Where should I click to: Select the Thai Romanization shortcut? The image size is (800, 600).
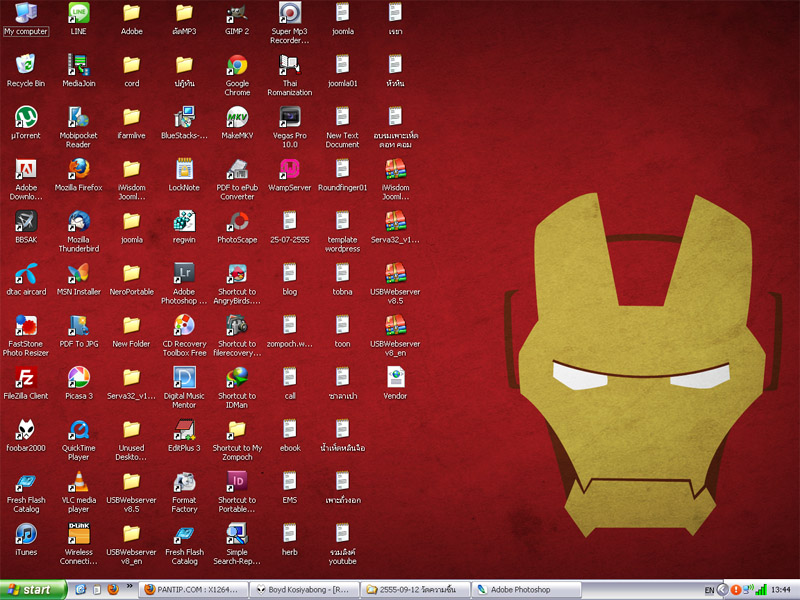[x=290, y=76]
